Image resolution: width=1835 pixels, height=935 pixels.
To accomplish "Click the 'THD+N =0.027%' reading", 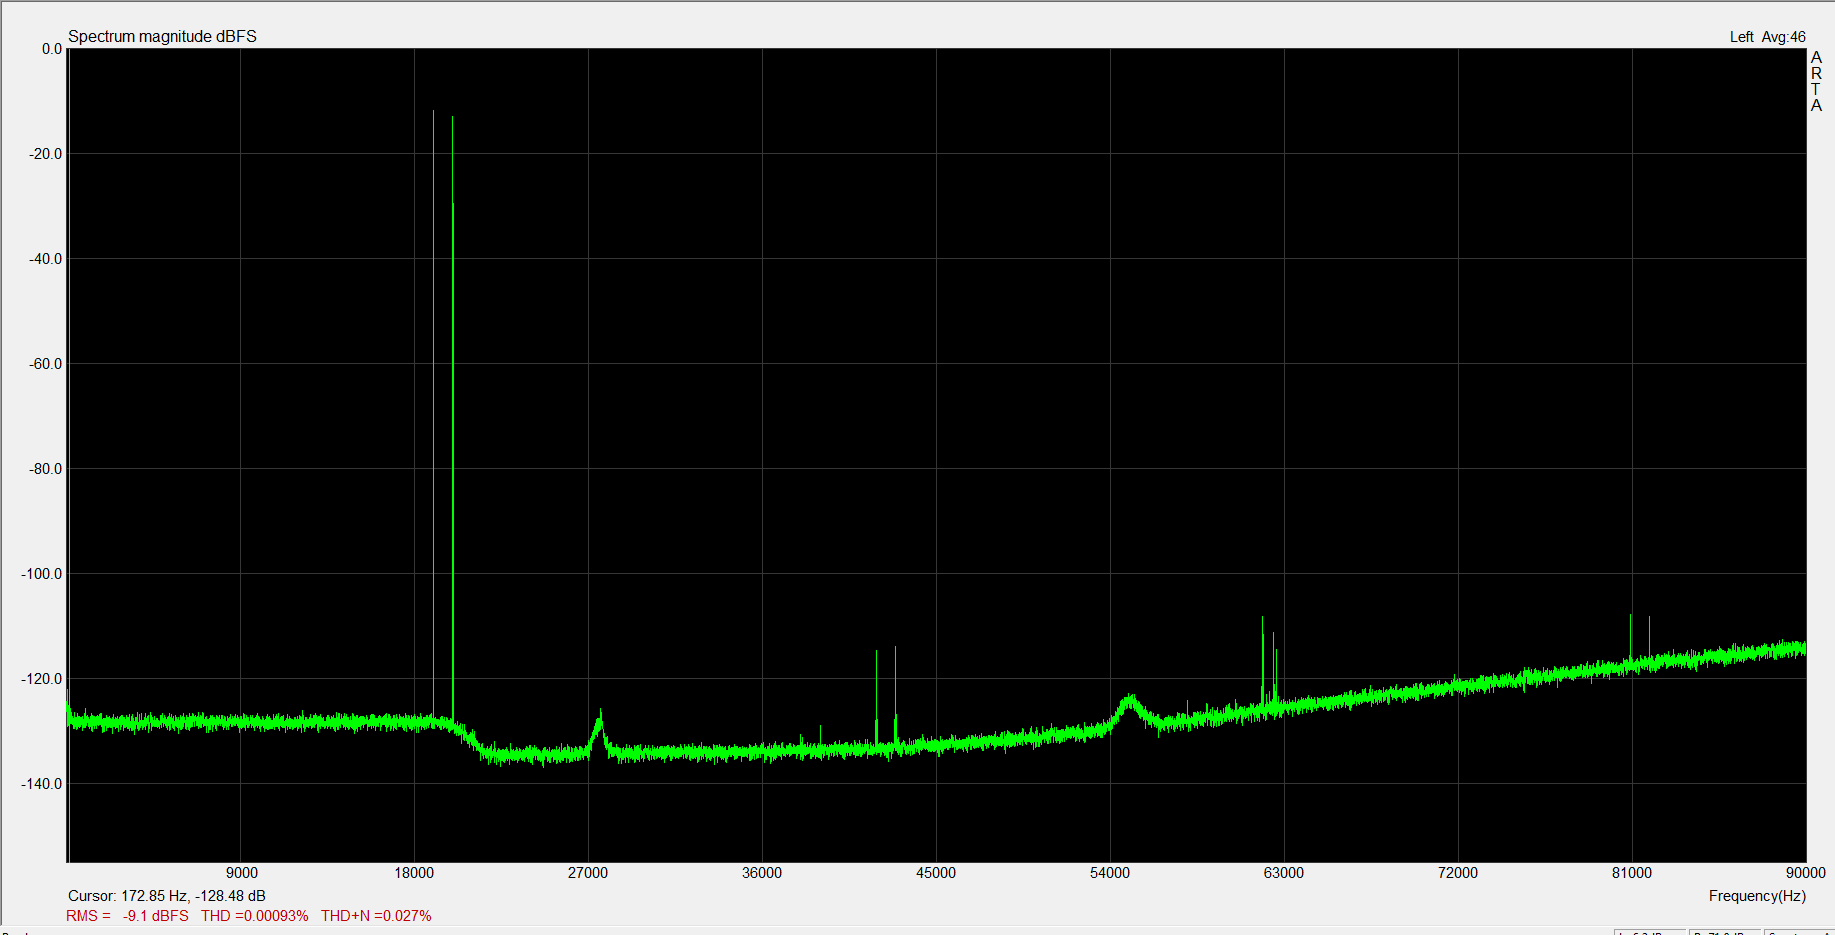I will coord(376,916).
